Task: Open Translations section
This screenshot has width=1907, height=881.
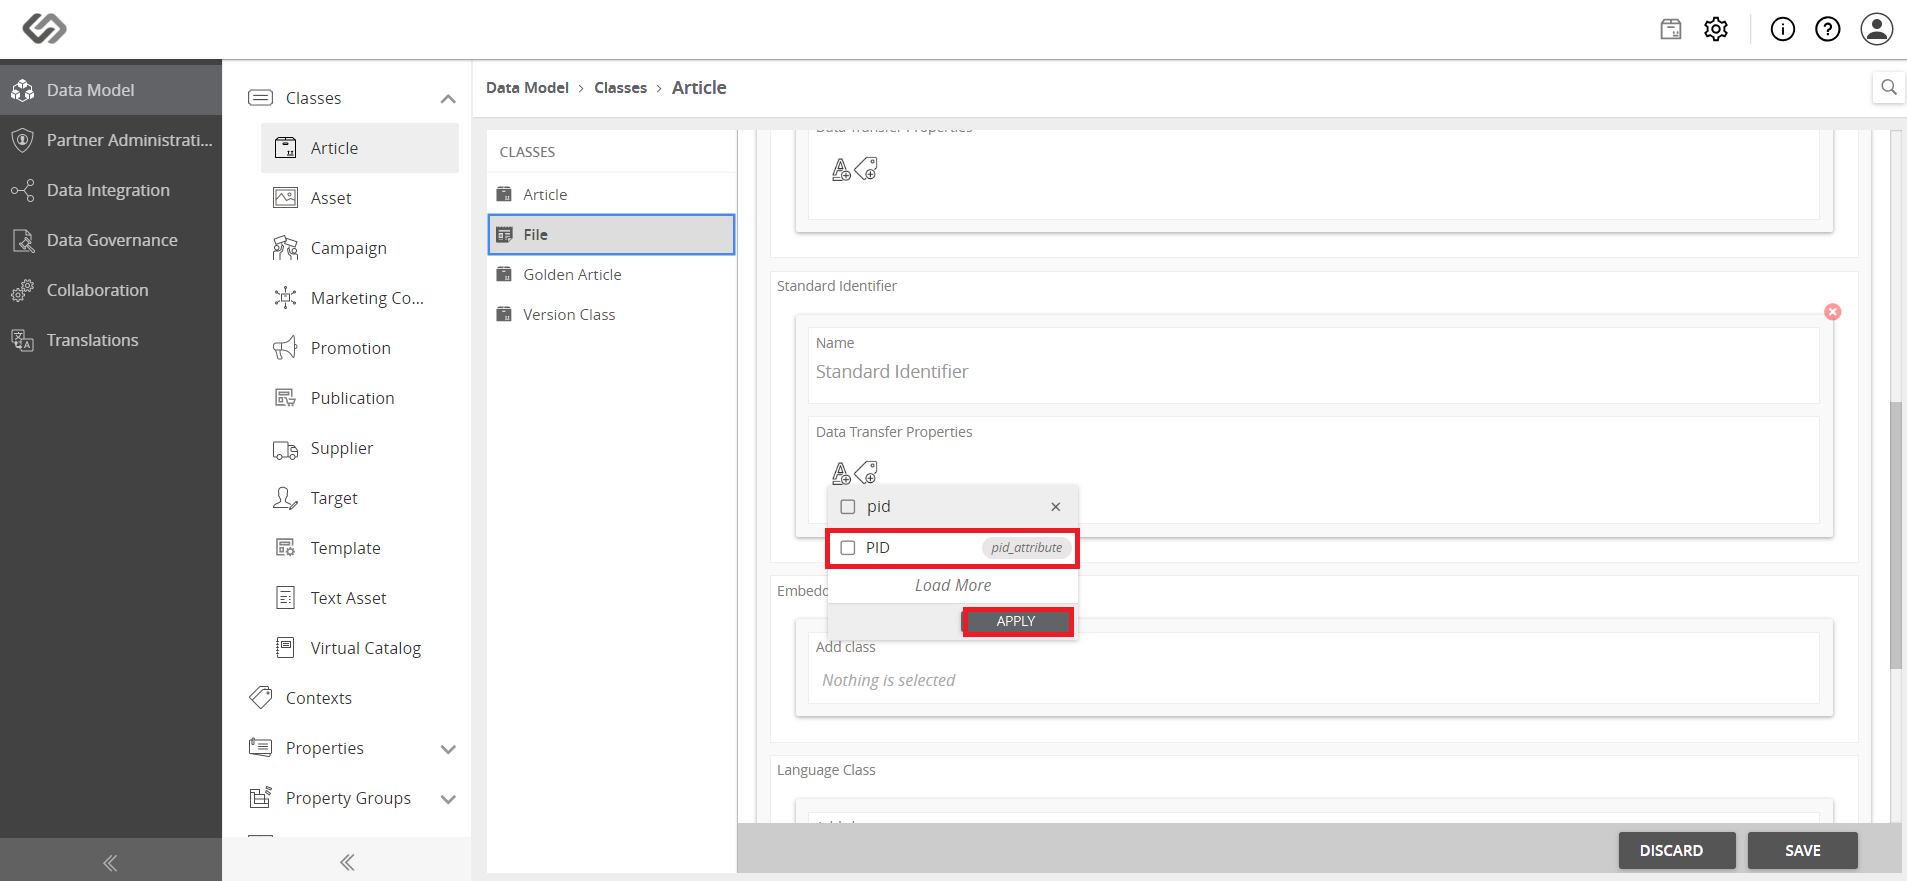Action: pos(111,340)
